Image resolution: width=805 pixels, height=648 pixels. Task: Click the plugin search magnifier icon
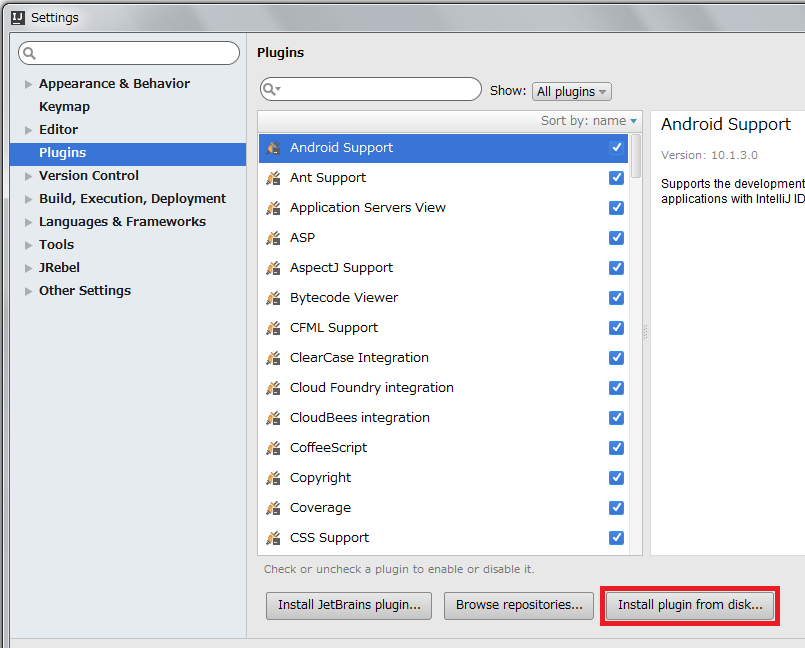pyautogui.click(x=270, y=89)
